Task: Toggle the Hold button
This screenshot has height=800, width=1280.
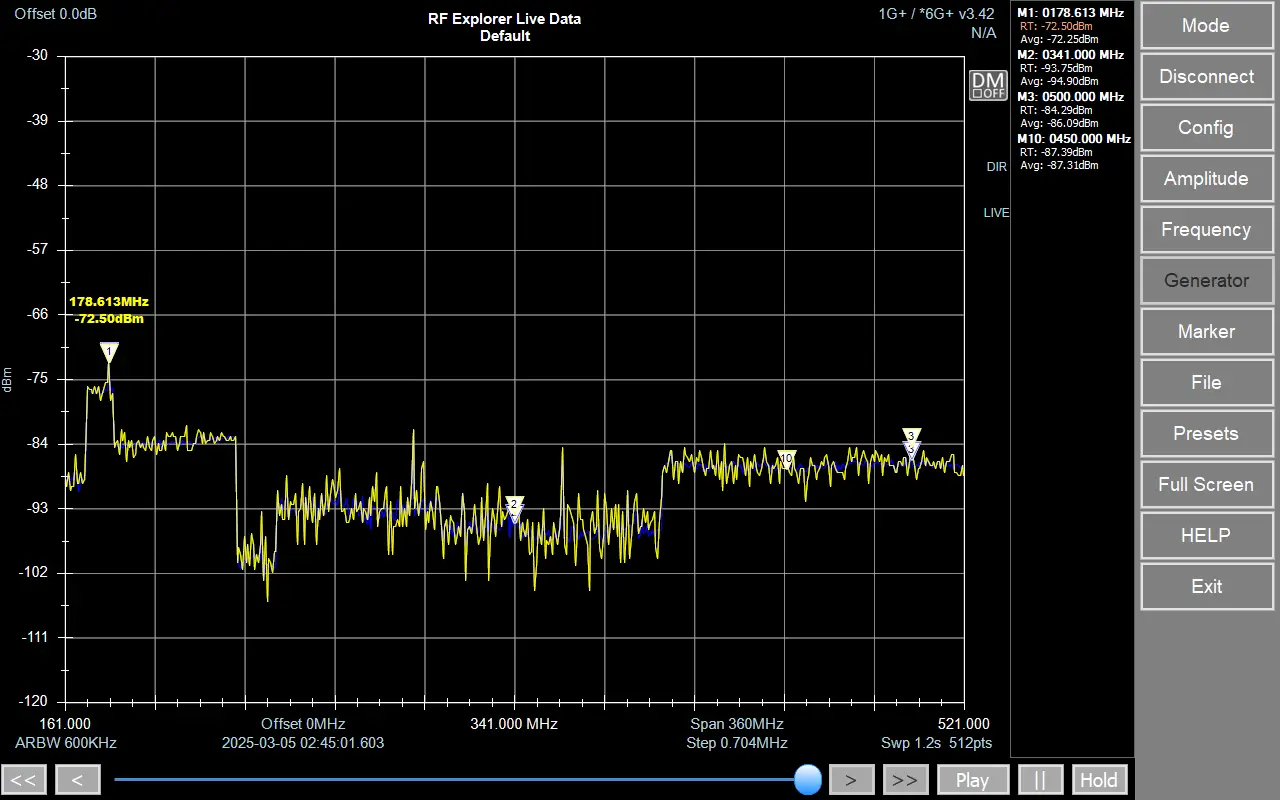Action: pos(1099,780)
